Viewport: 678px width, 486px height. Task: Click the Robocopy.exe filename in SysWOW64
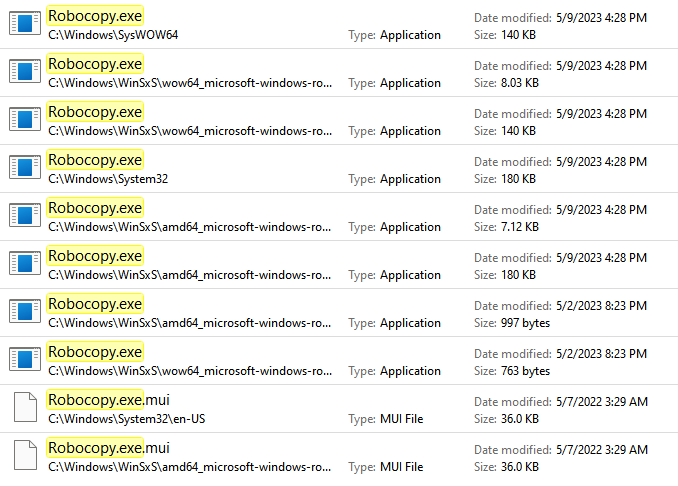click(95, 16)
